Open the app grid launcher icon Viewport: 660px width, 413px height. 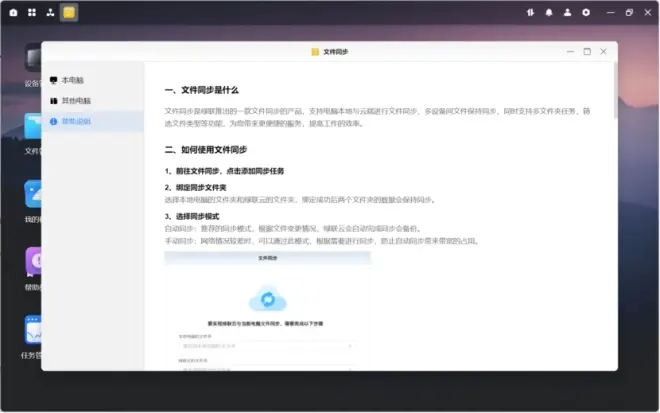tap(32, 13)
